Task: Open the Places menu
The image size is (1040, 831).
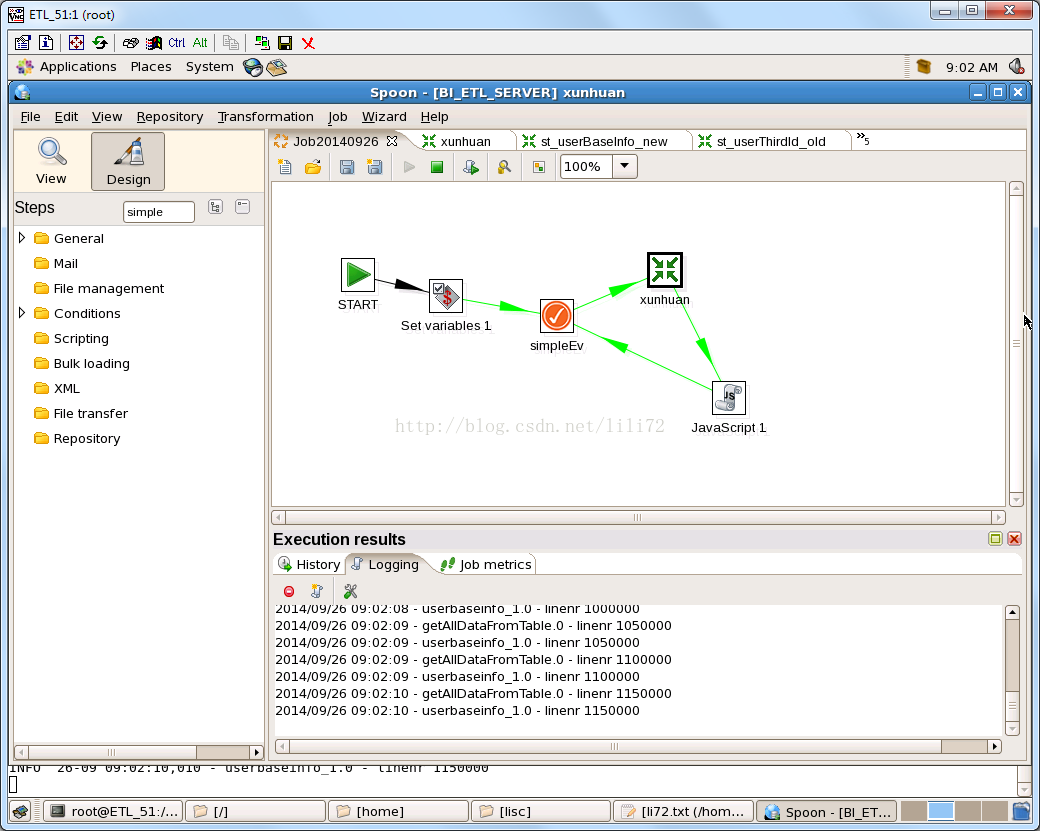Action: click(x=151, y=67)
